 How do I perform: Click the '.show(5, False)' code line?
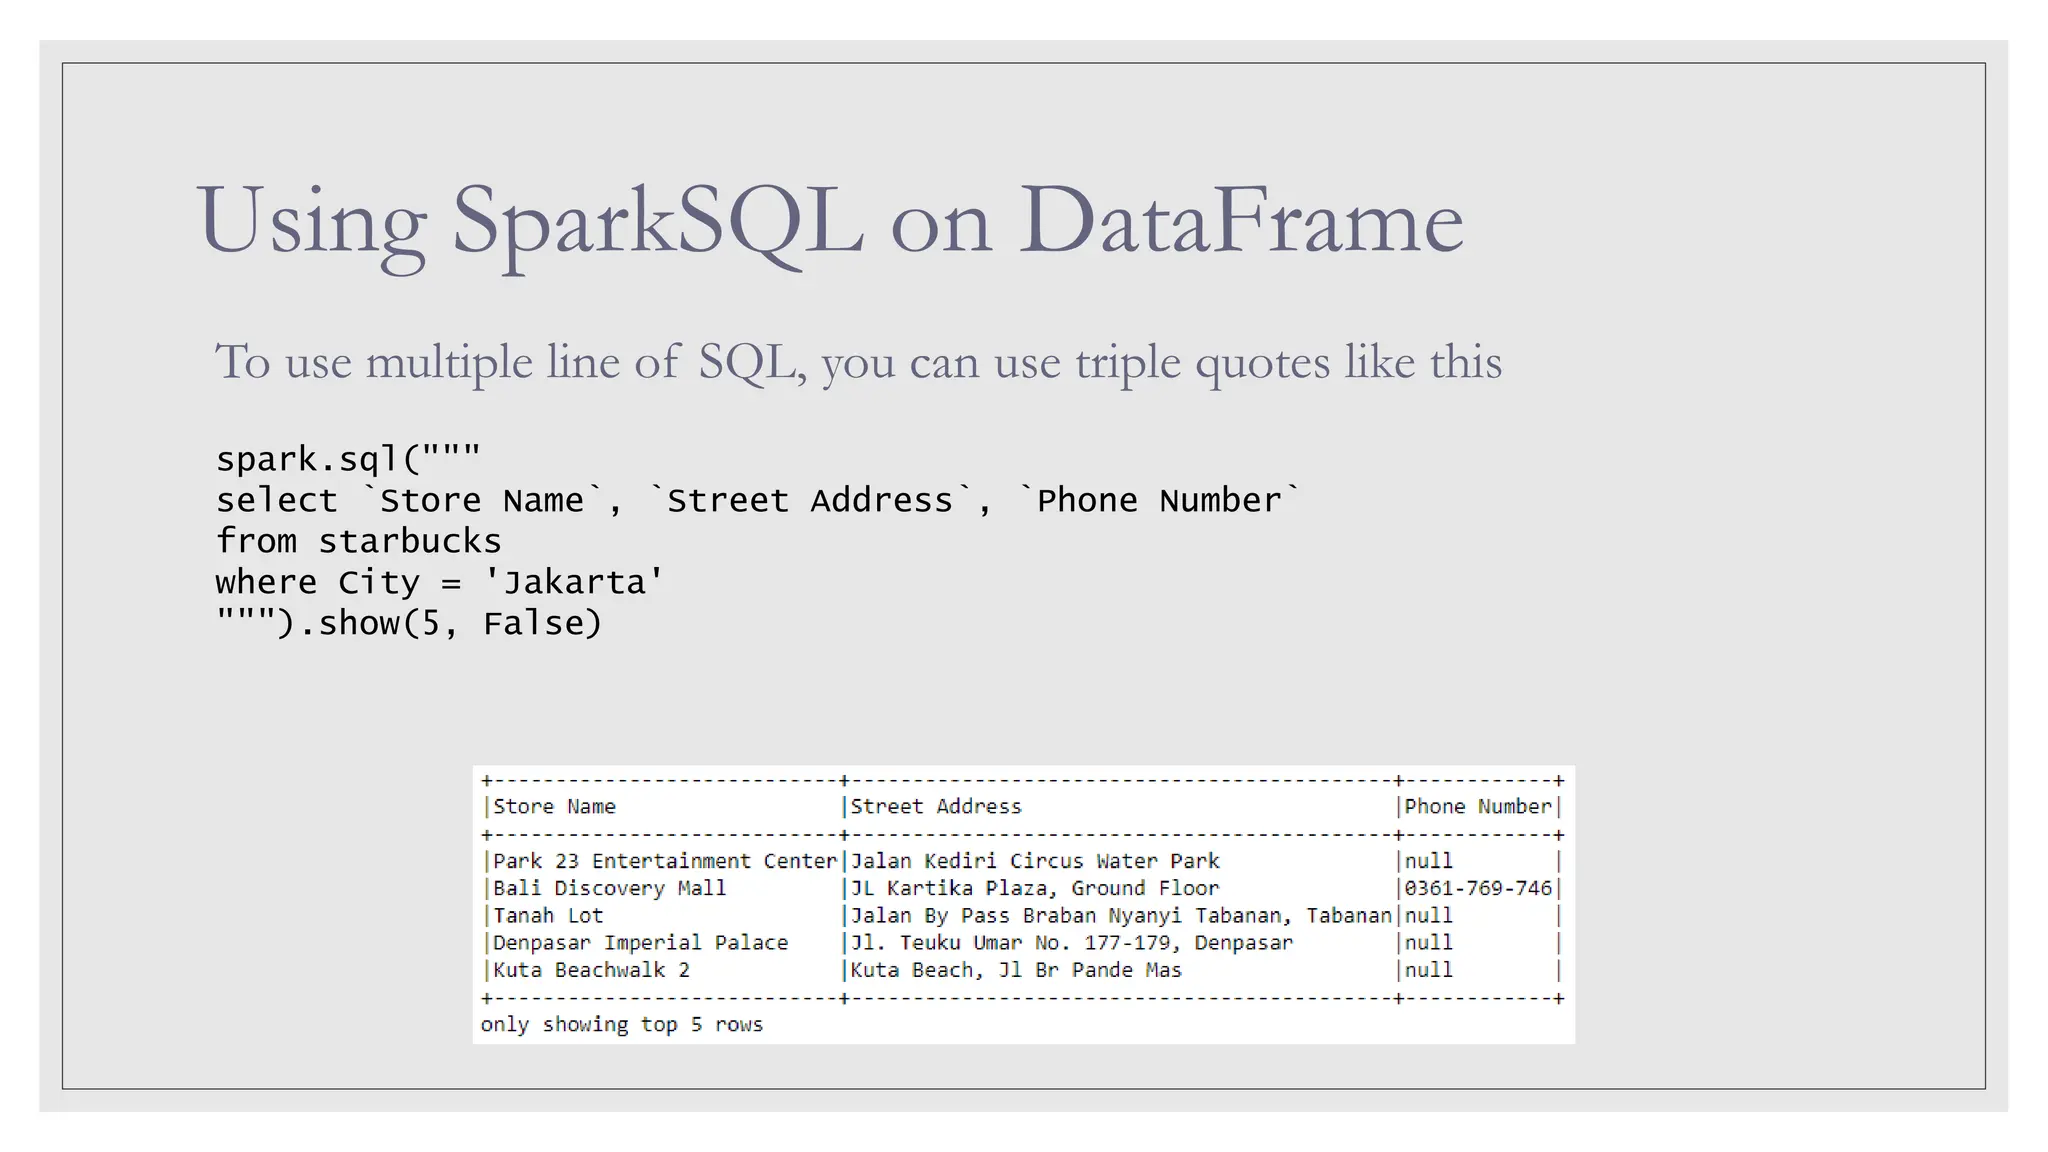(x=409, y=623)
